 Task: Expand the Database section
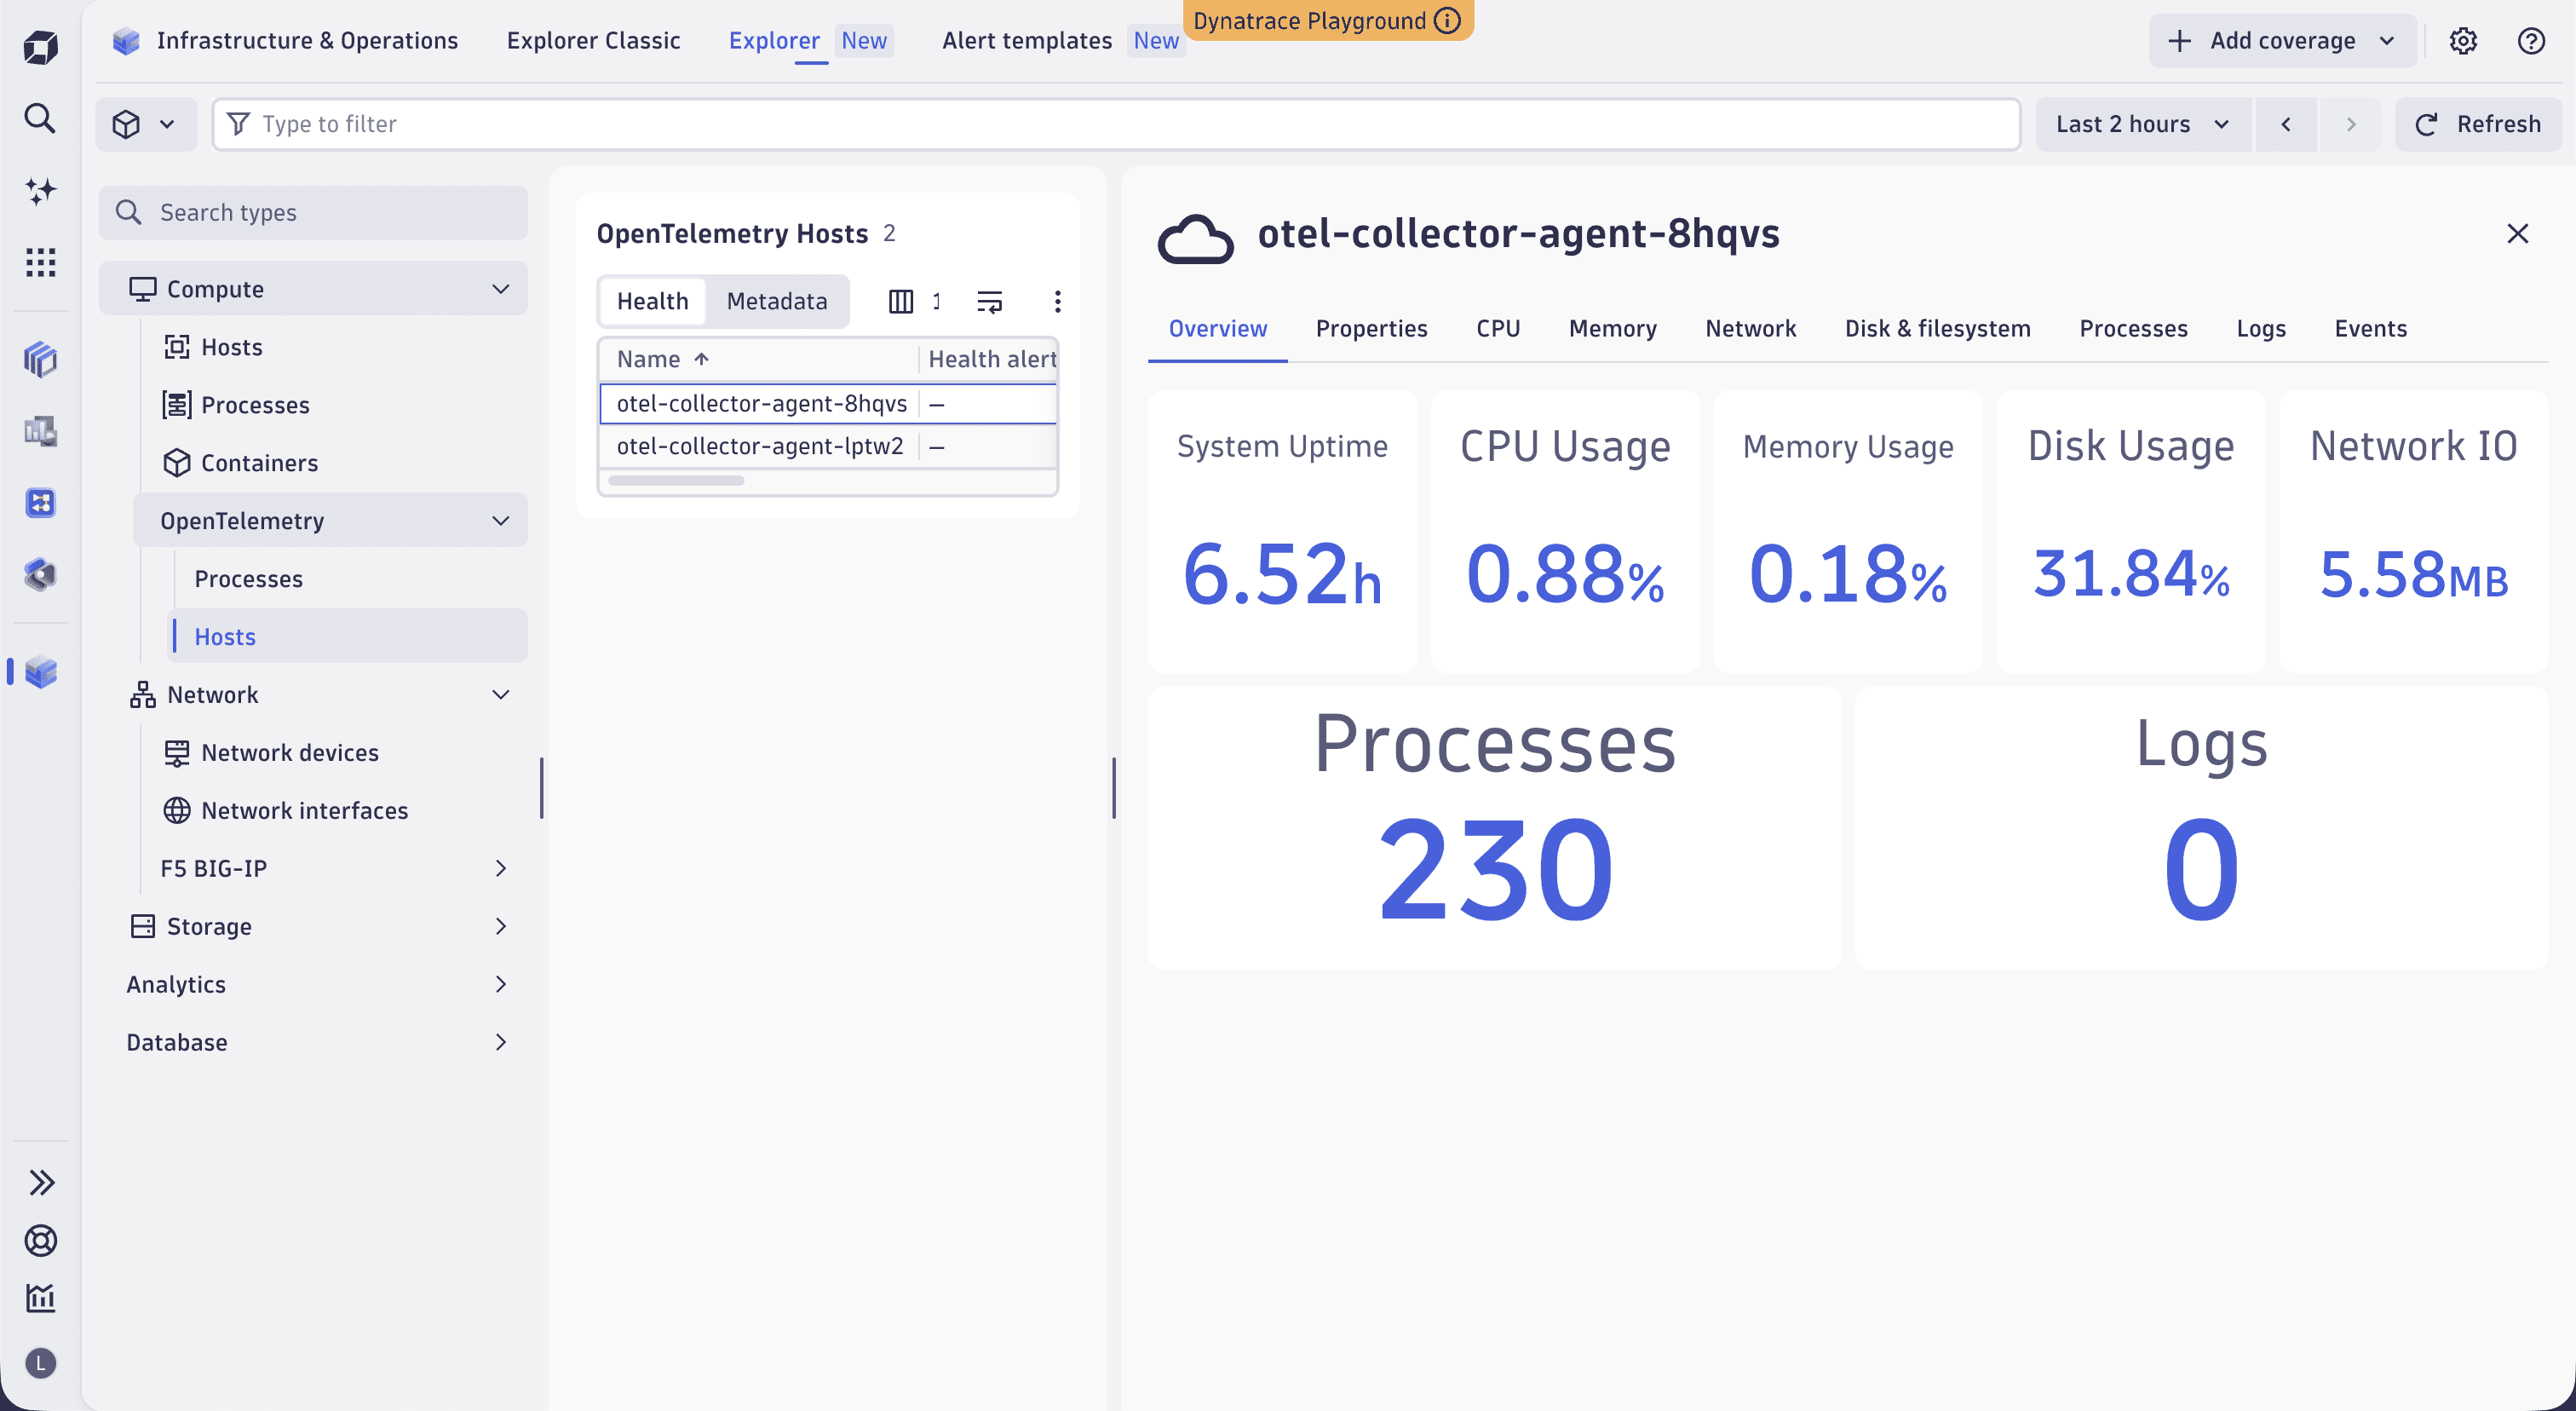501,1043
